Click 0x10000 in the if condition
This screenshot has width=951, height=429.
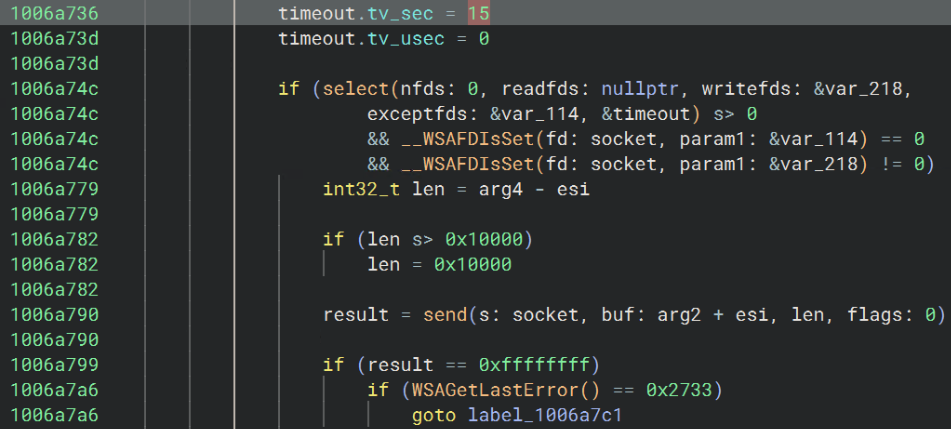[483, 240]
